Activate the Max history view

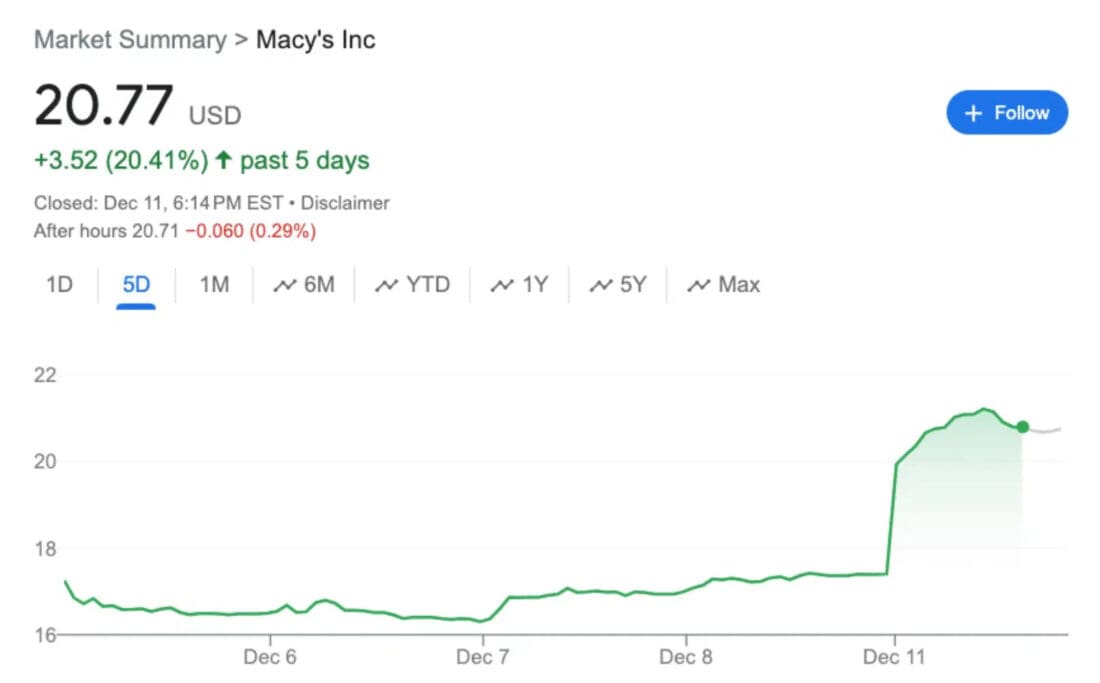coord(731,285)
